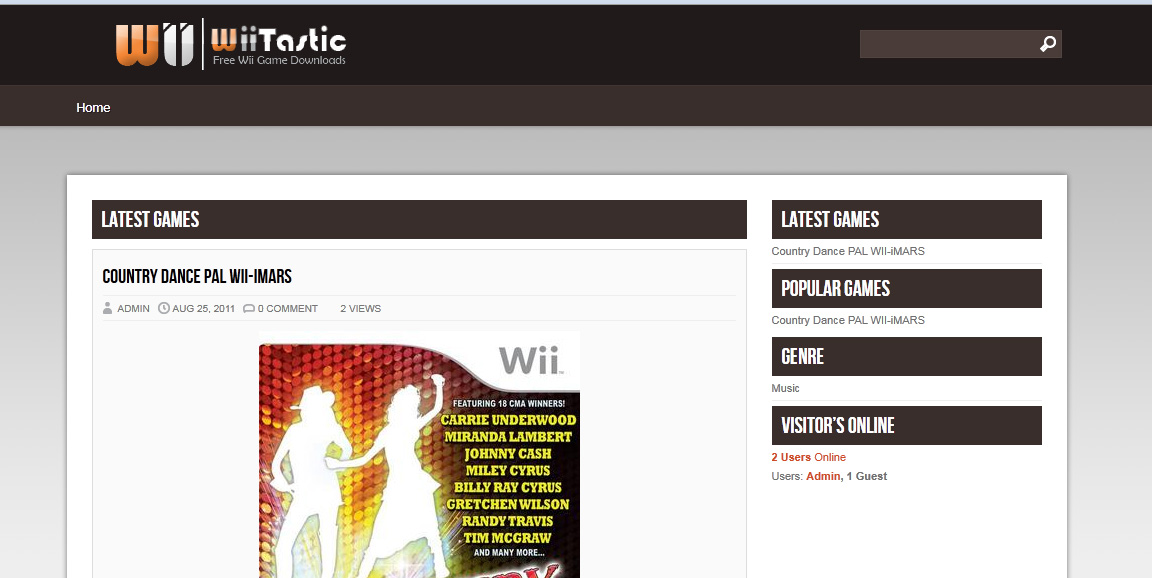Open the 0 Comment link
The image size is (1152, 578).
(287, 308)
